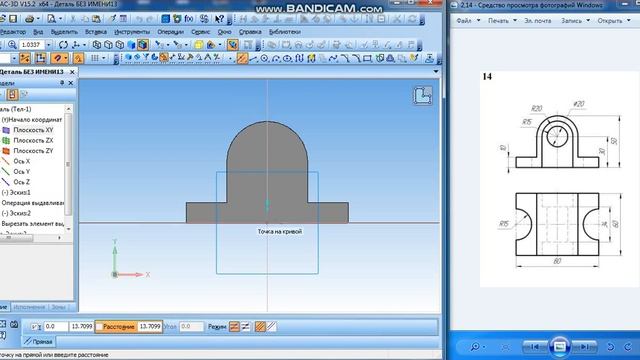Click the view orientation cube in viewport corner

pos(422,96)
